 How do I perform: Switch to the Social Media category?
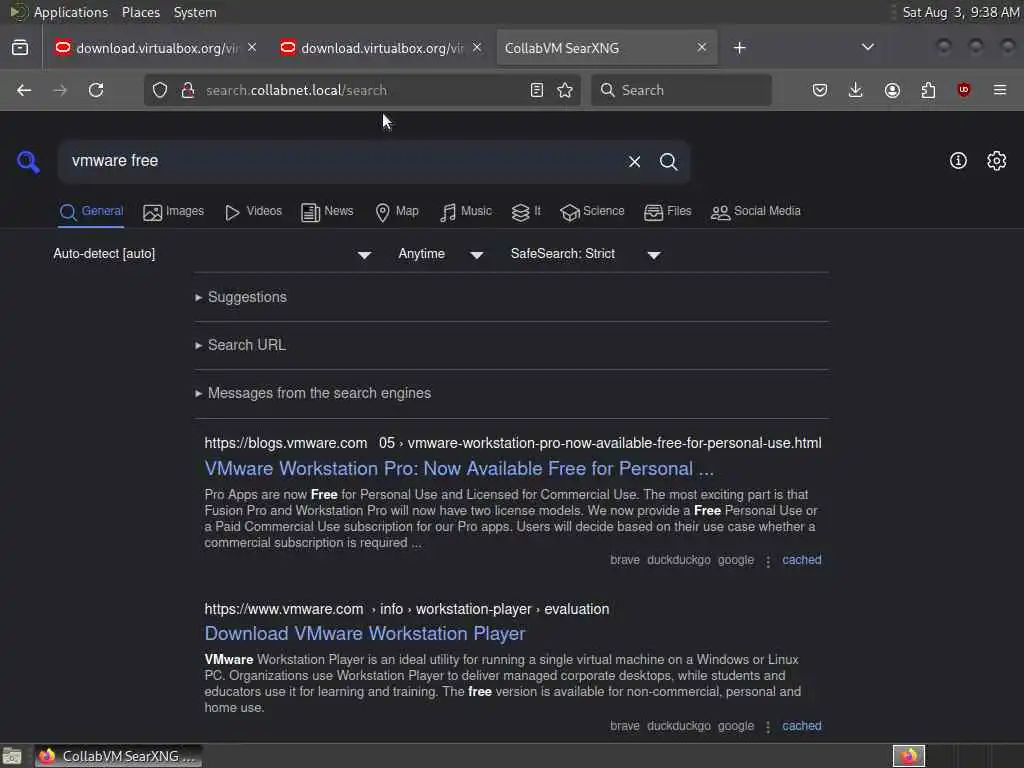pos(756,212)
